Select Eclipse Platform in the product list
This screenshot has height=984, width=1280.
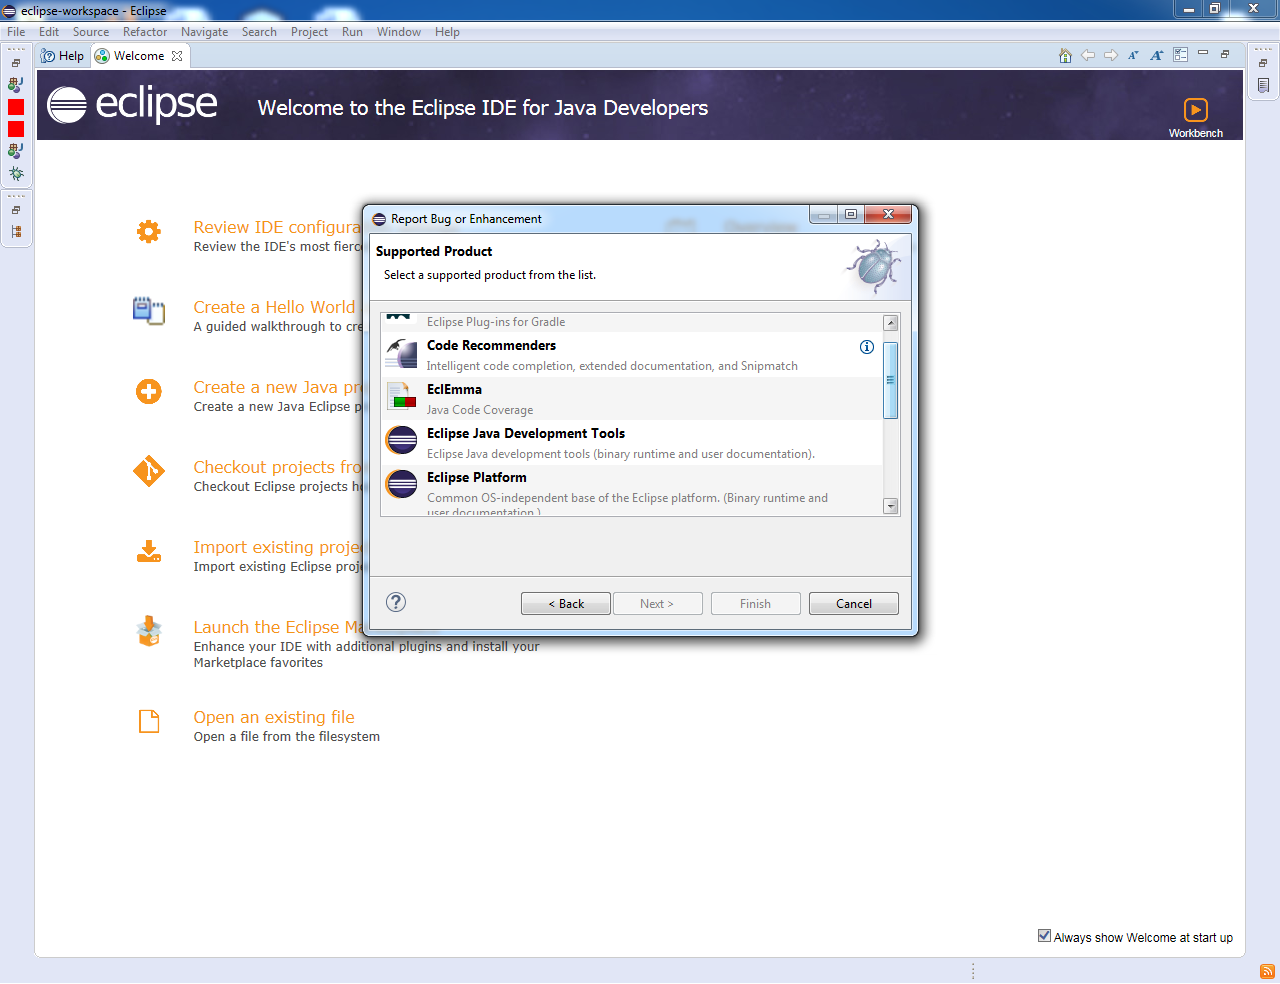(632, 490)
